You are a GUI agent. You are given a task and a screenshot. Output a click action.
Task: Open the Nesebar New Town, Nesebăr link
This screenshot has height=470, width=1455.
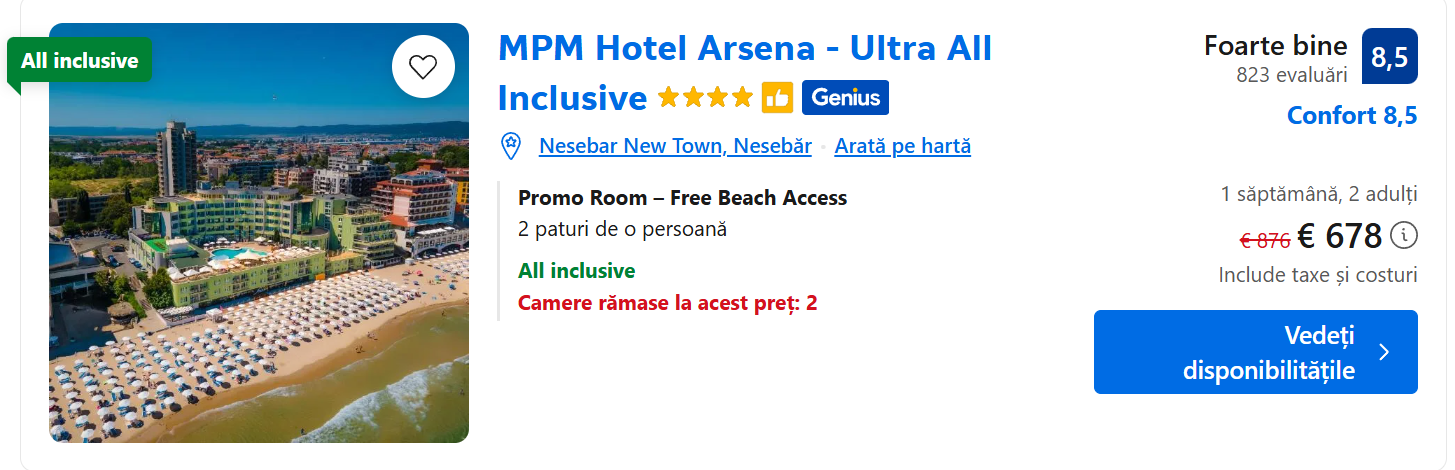675,146
